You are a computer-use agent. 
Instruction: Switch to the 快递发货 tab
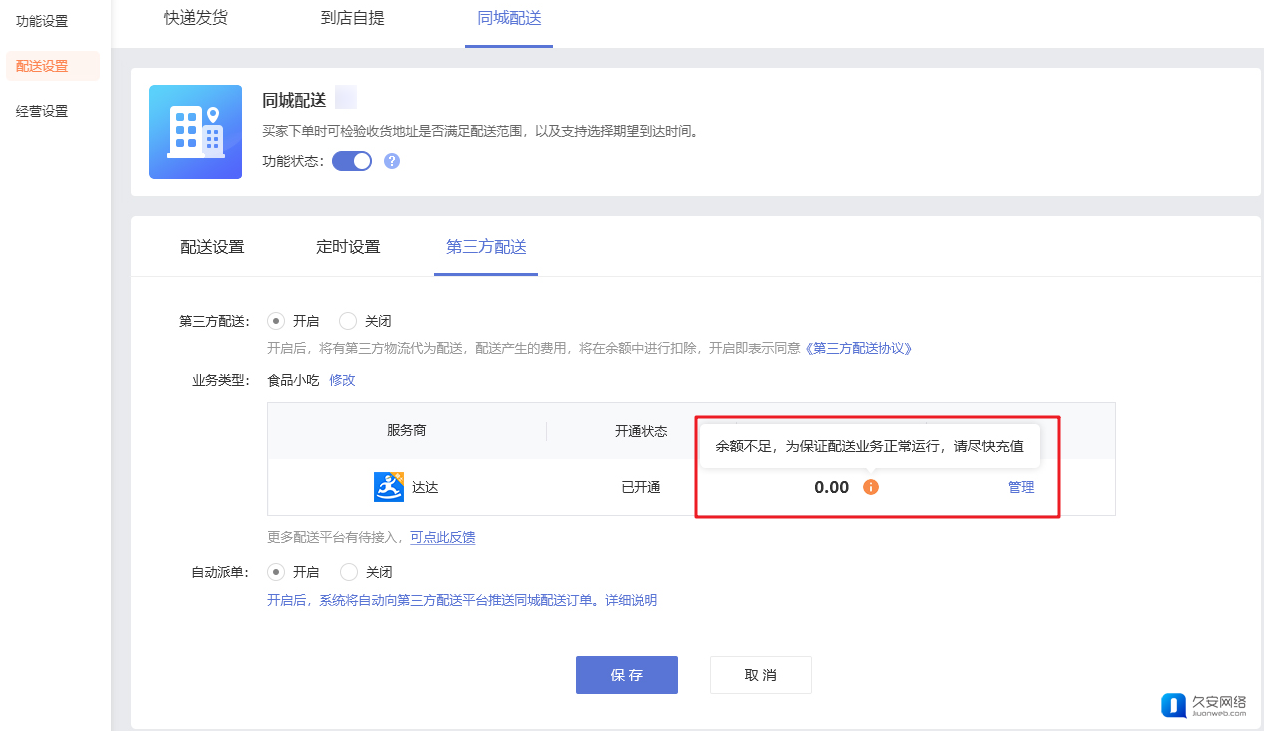196,18
